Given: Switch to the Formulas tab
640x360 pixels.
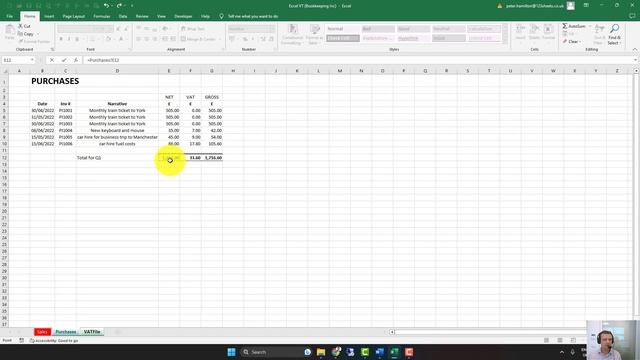Looking at the screenshot, I should 102,16.
